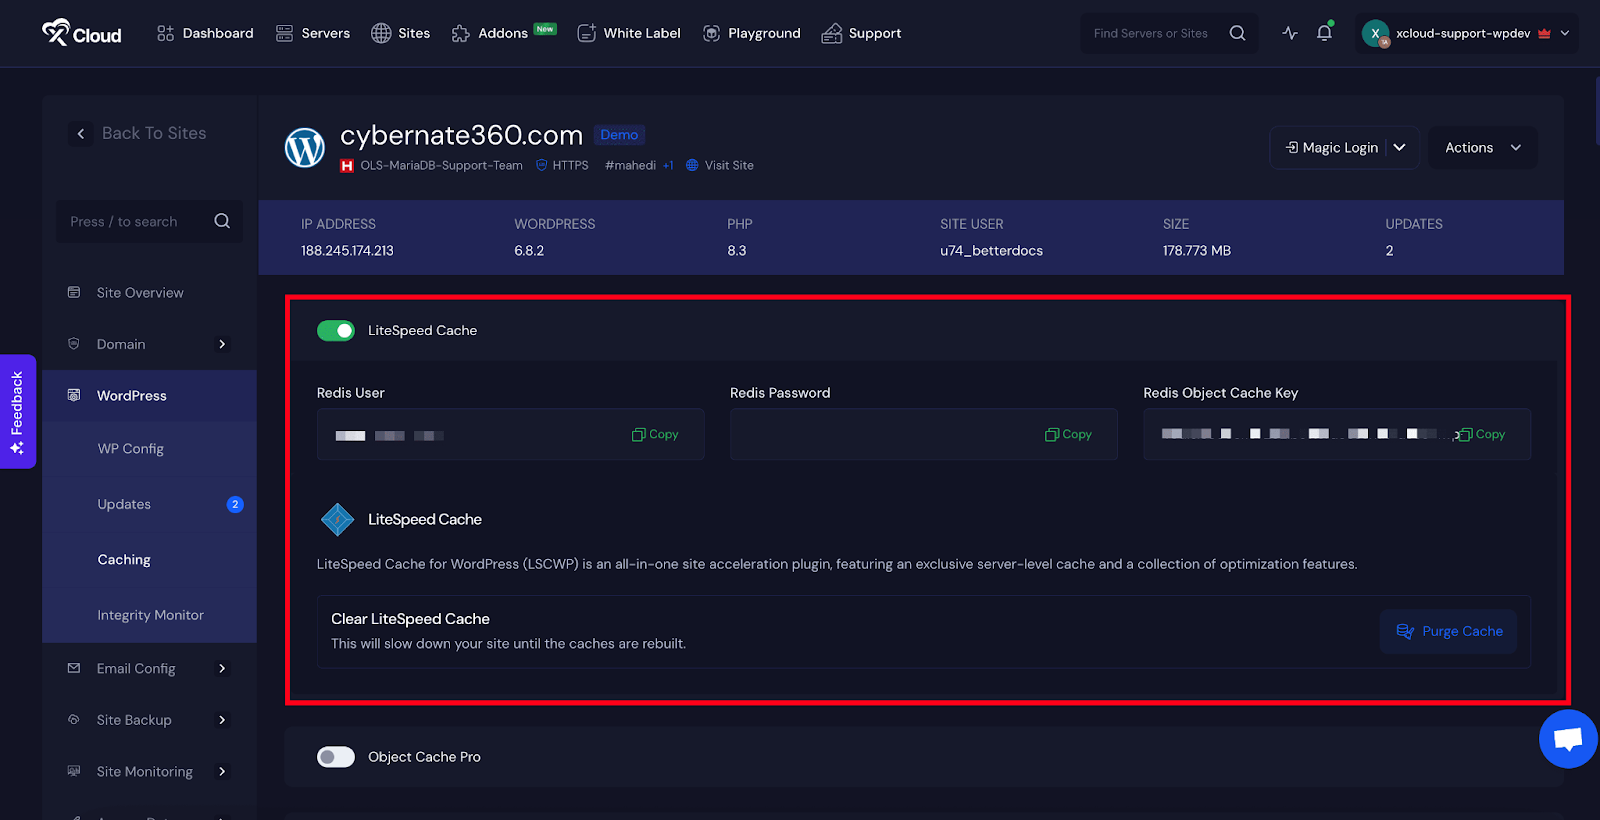Go to the Playground menu item
The image size is (1600, 820).
(x=752, y=33)
